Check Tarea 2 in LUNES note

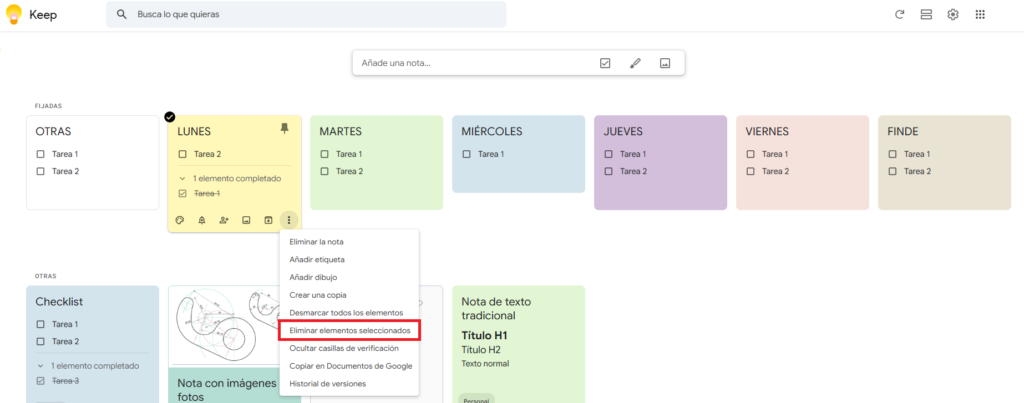(182, 154)
